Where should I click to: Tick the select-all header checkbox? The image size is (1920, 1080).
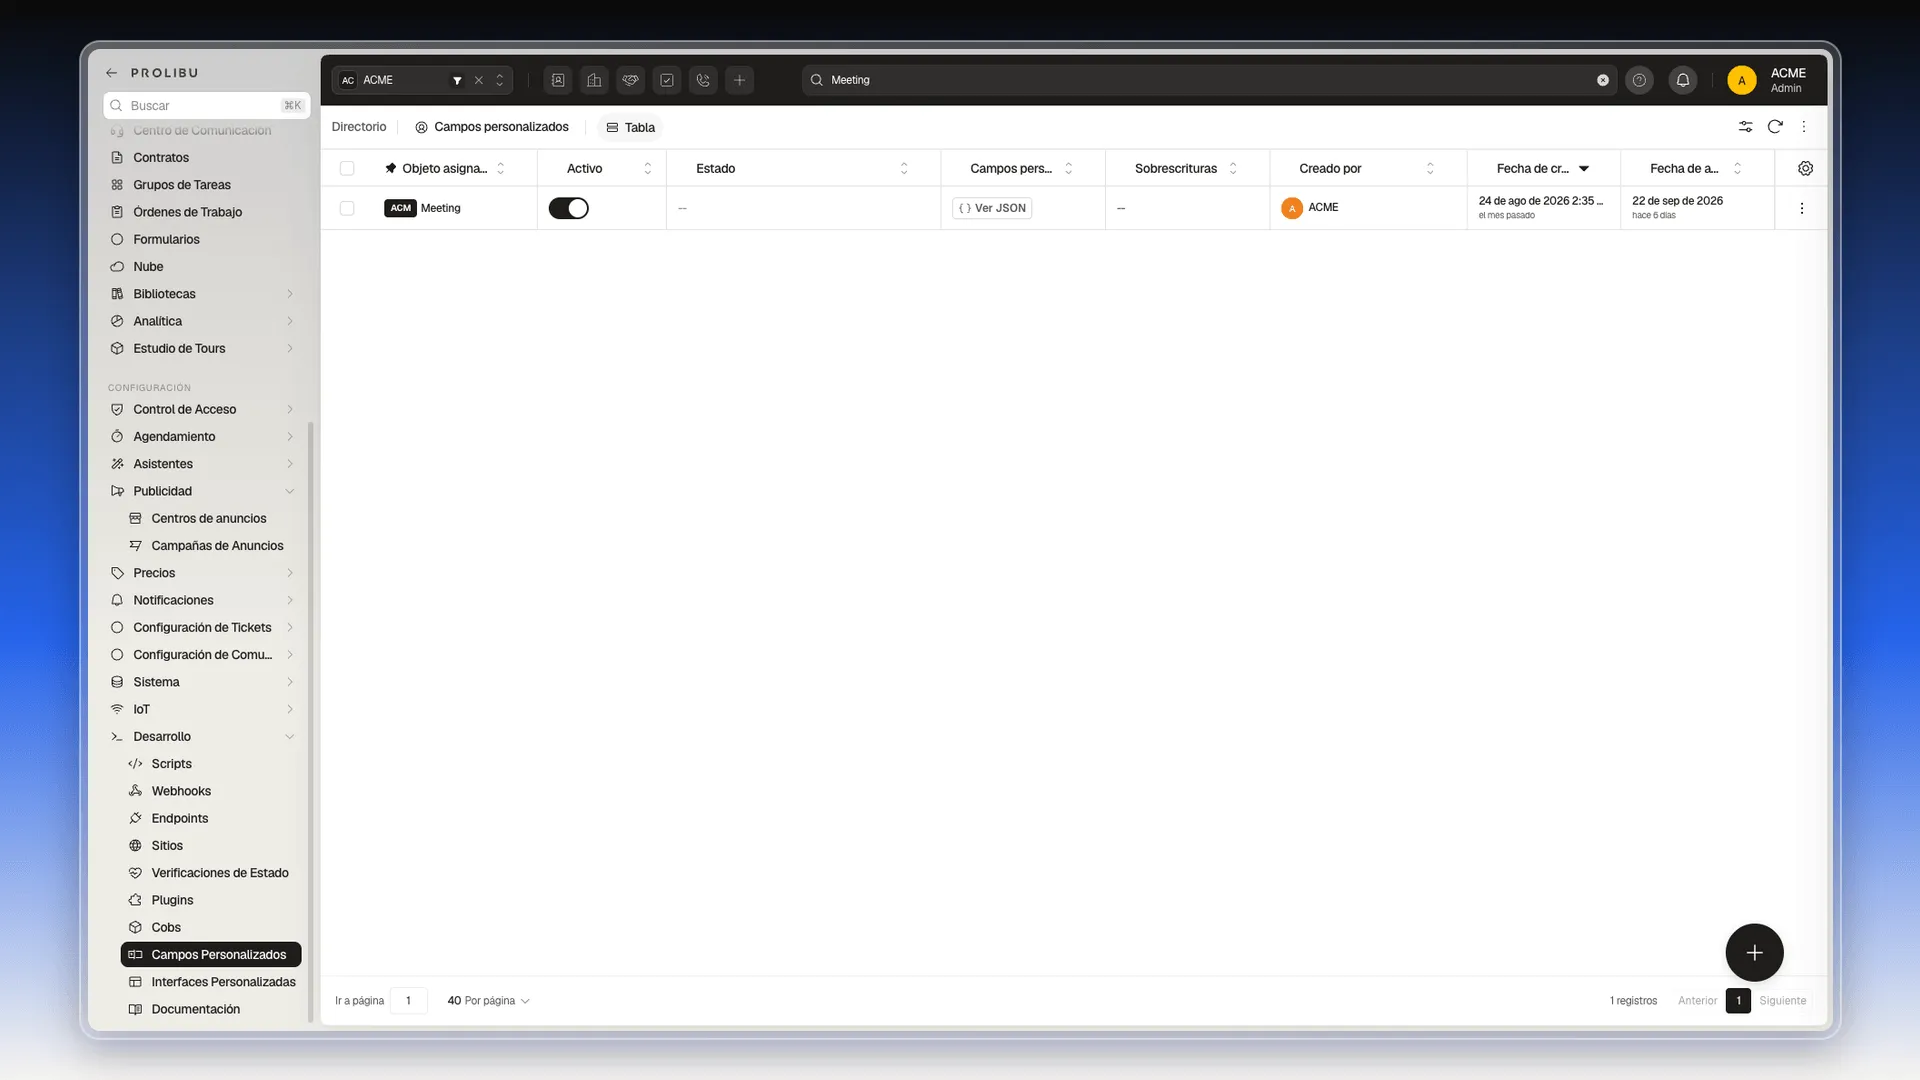pos(347,168)
